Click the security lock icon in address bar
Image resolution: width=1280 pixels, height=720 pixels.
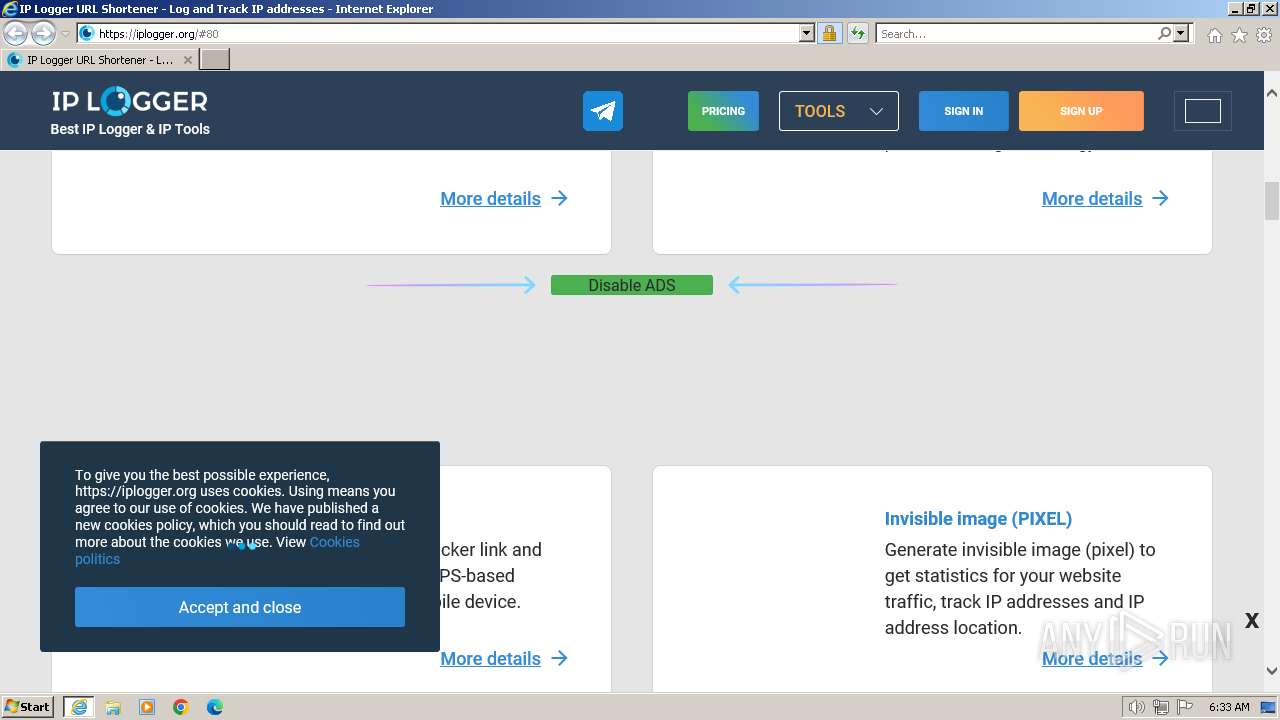point(829,33)
